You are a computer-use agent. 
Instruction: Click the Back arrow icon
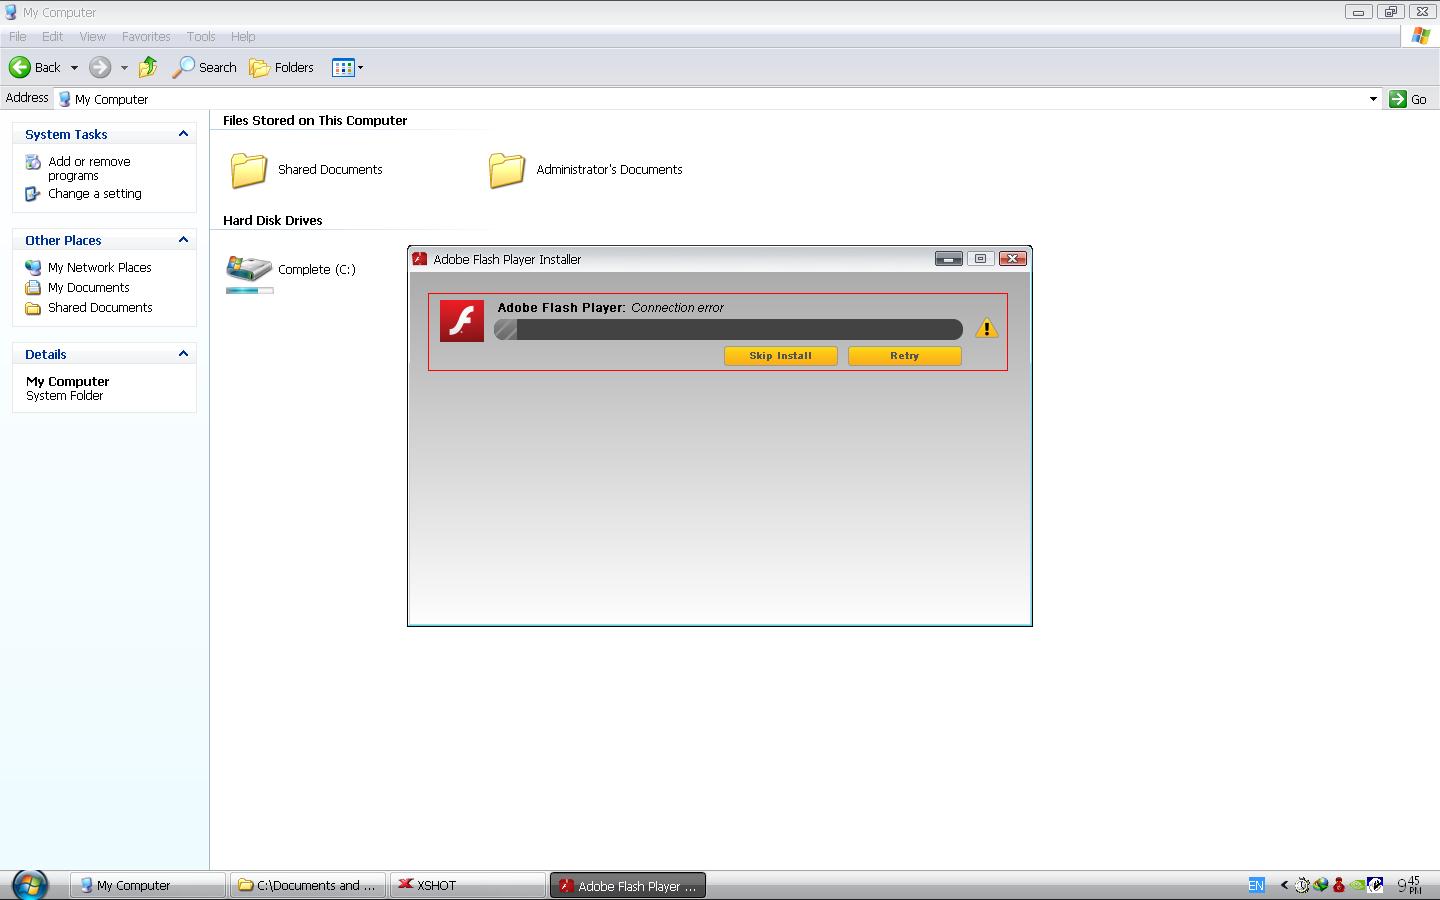tap(19, 67)
